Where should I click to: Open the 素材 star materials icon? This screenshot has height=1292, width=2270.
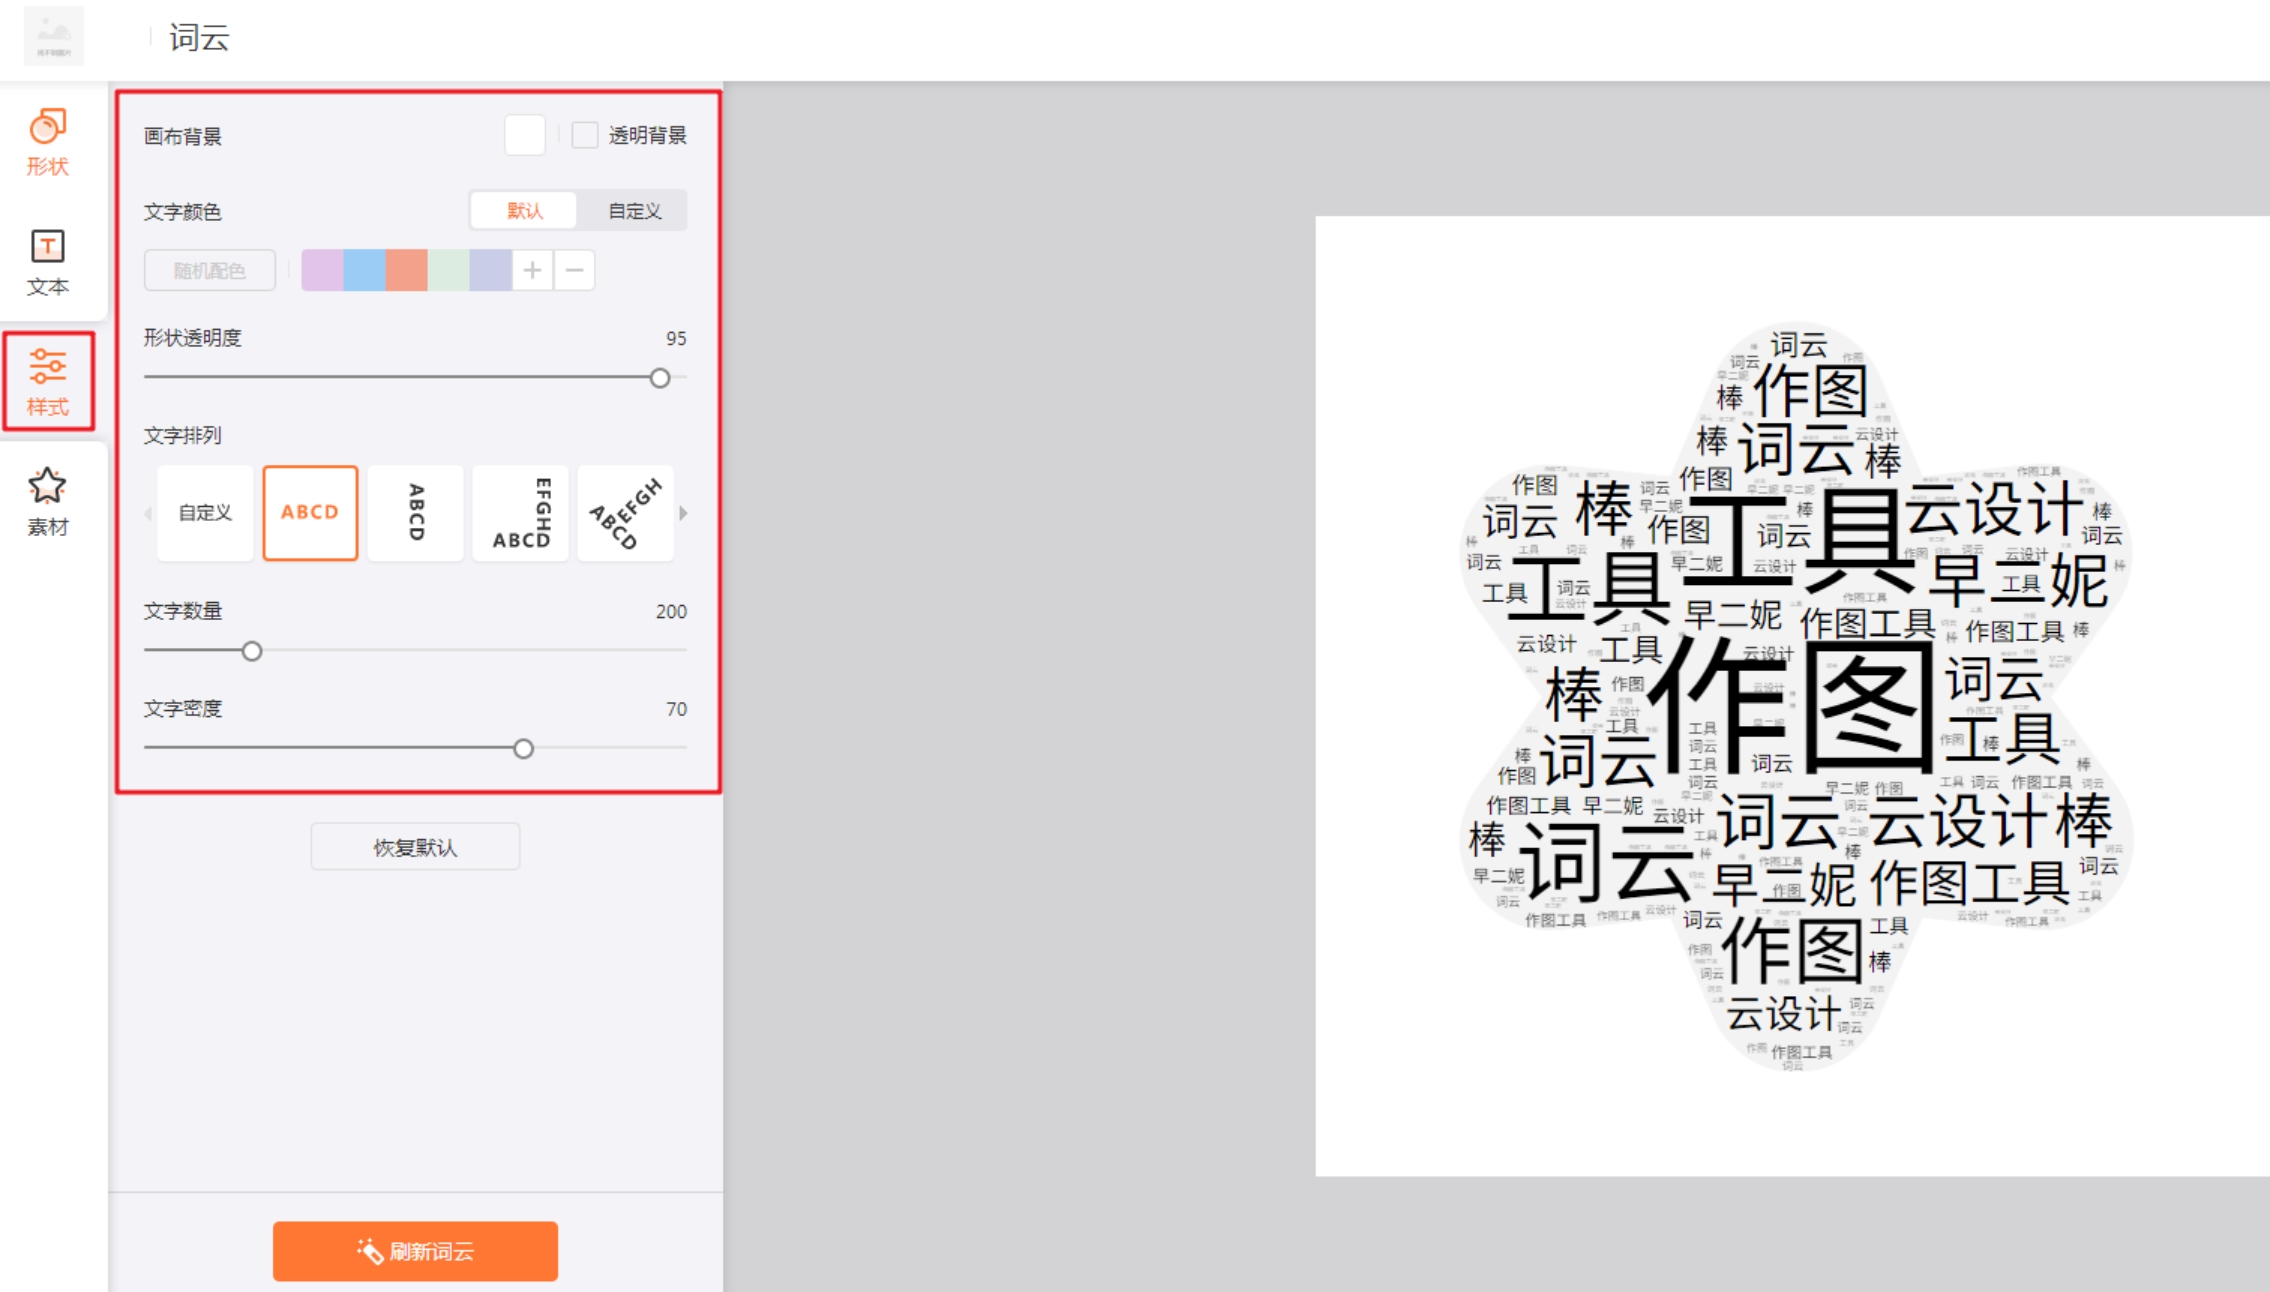tap(47, 502)
